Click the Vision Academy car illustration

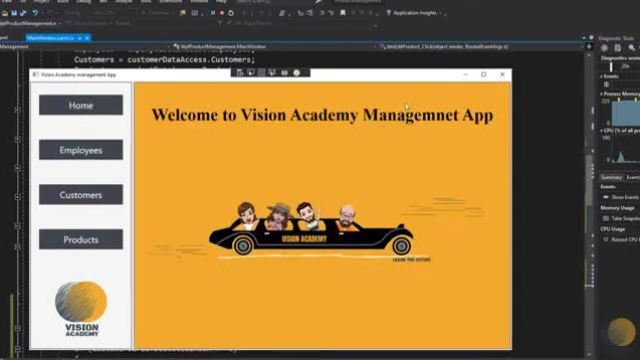(311, 230)
